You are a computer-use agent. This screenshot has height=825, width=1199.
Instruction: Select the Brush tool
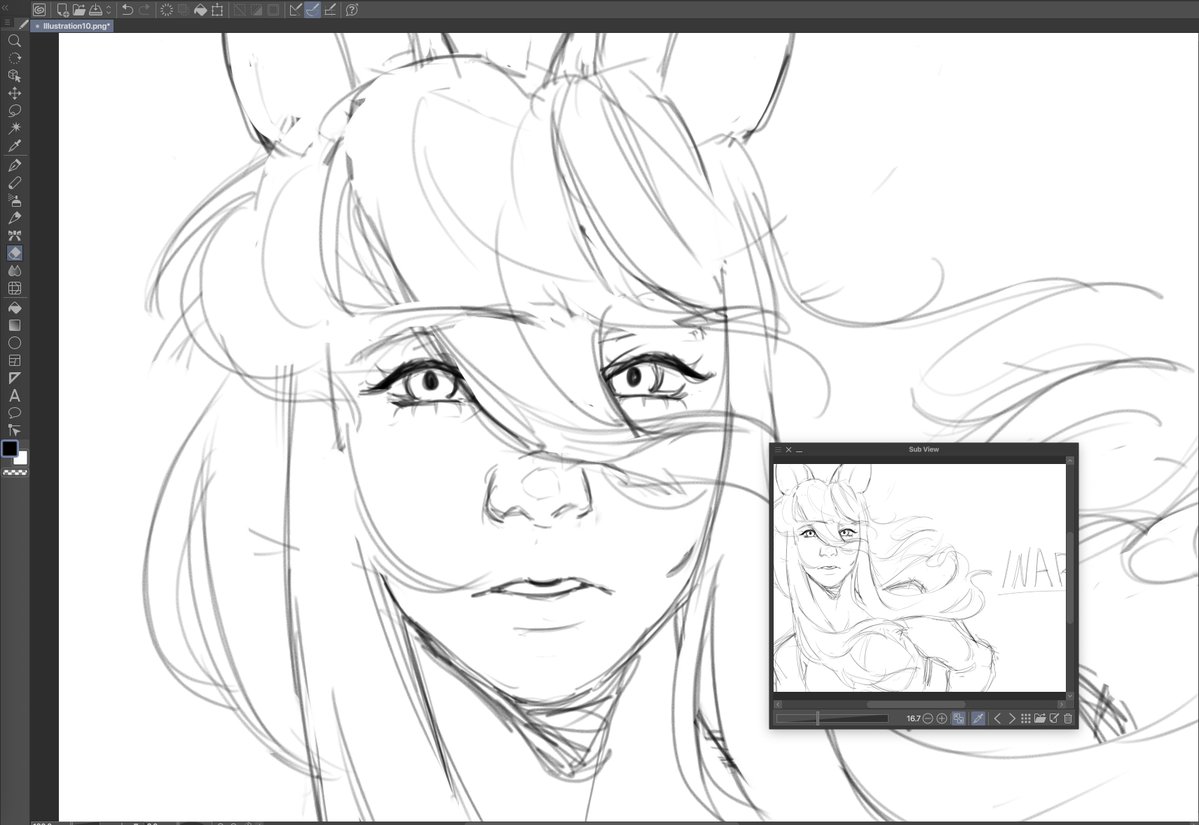coord(14,218)
